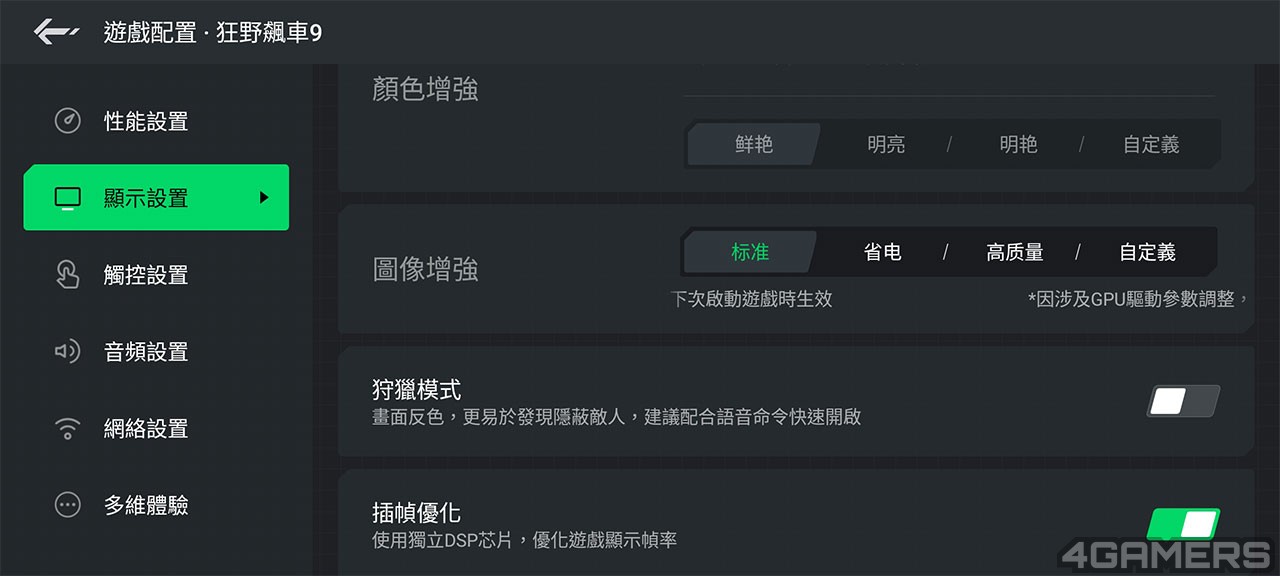Choose 自定義 for color enhancement
Image resolution: width=1280 pixels, height=576 pixels.
click(x=1151, y=144)
